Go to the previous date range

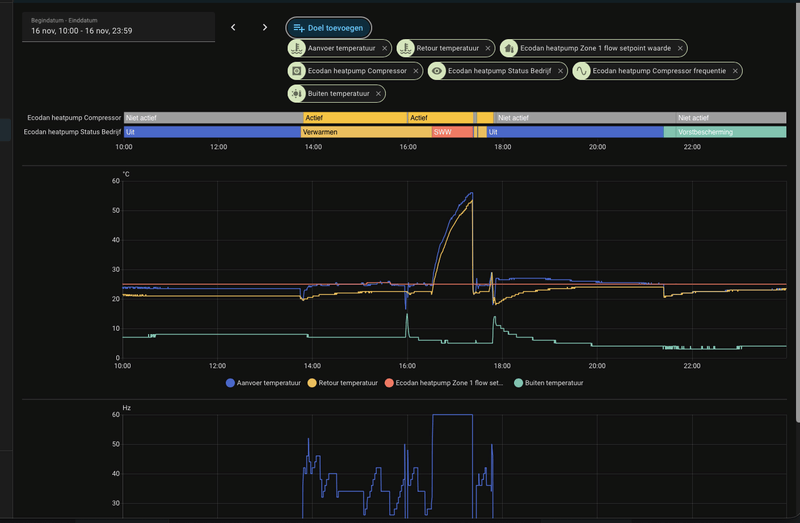click(x=233, y=28)
